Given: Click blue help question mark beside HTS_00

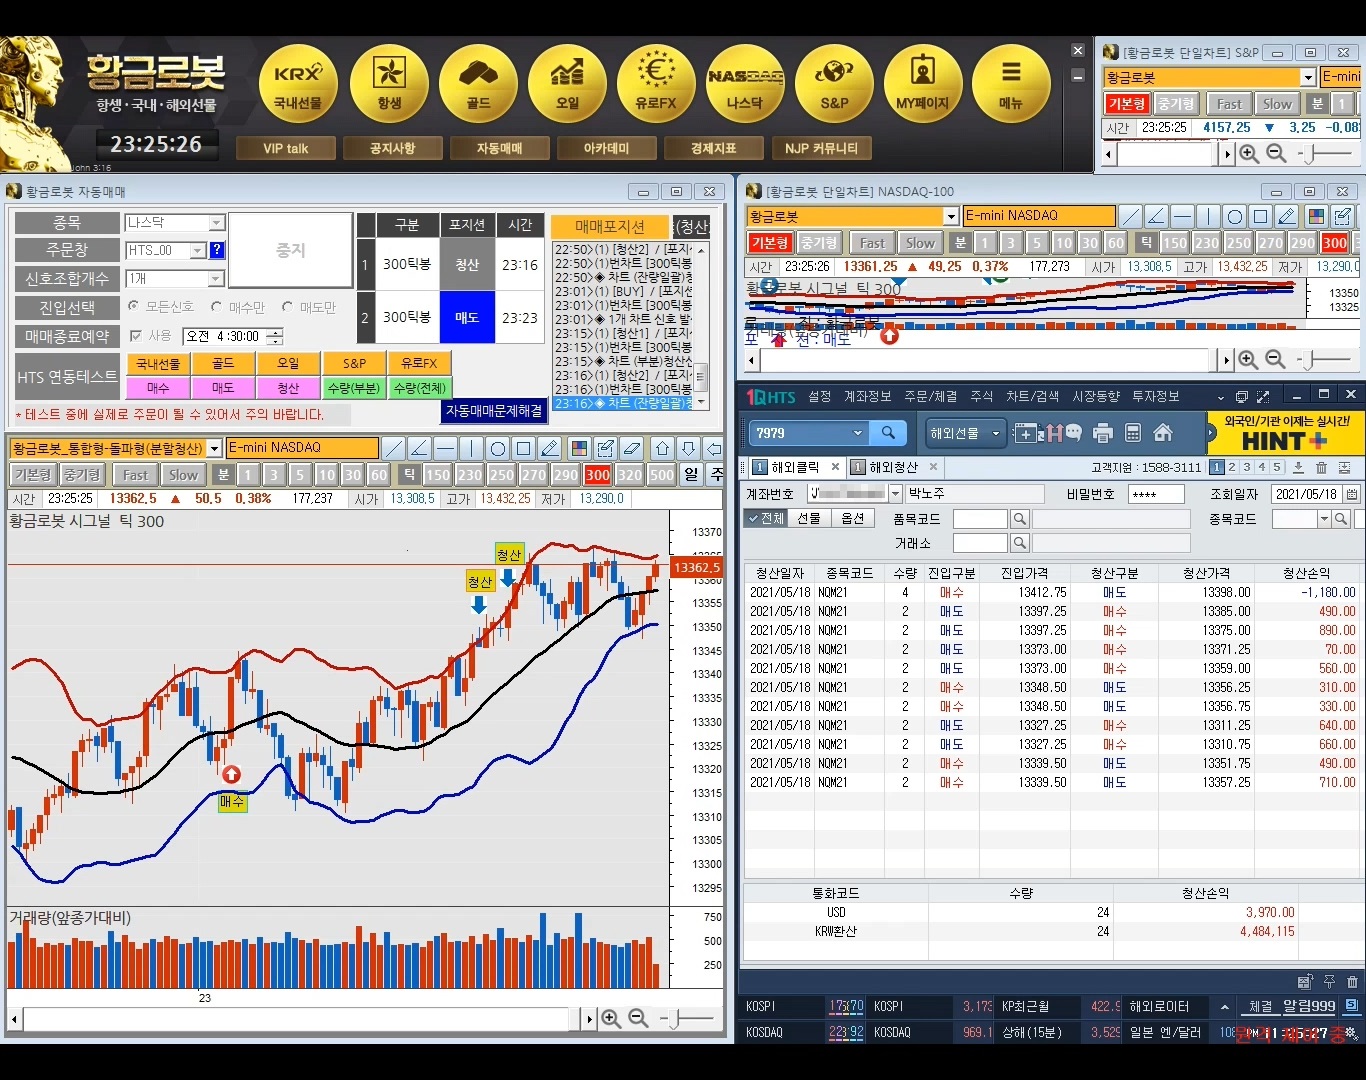Looking at the screenshot, I should pyautogui.click(x=216, y=250).
